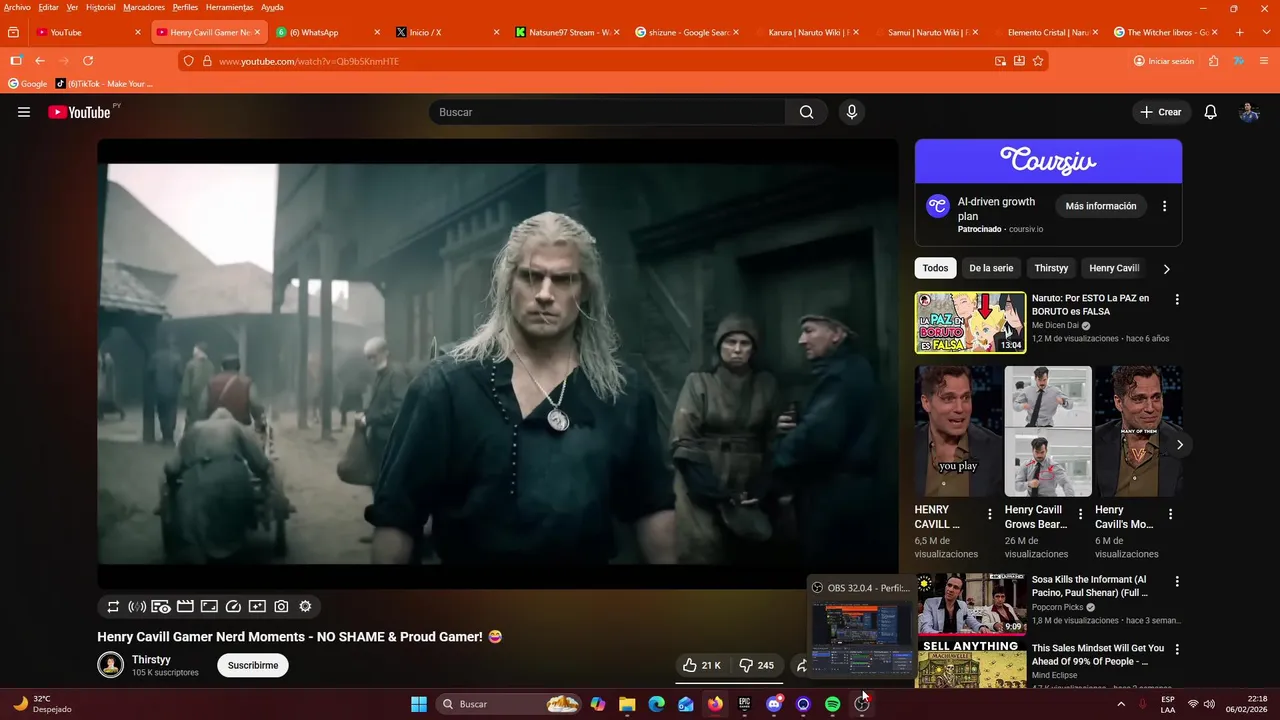Click the search magnifier button on YouTube
Viewport: 1280px width, 720px height.
(806, 112)
